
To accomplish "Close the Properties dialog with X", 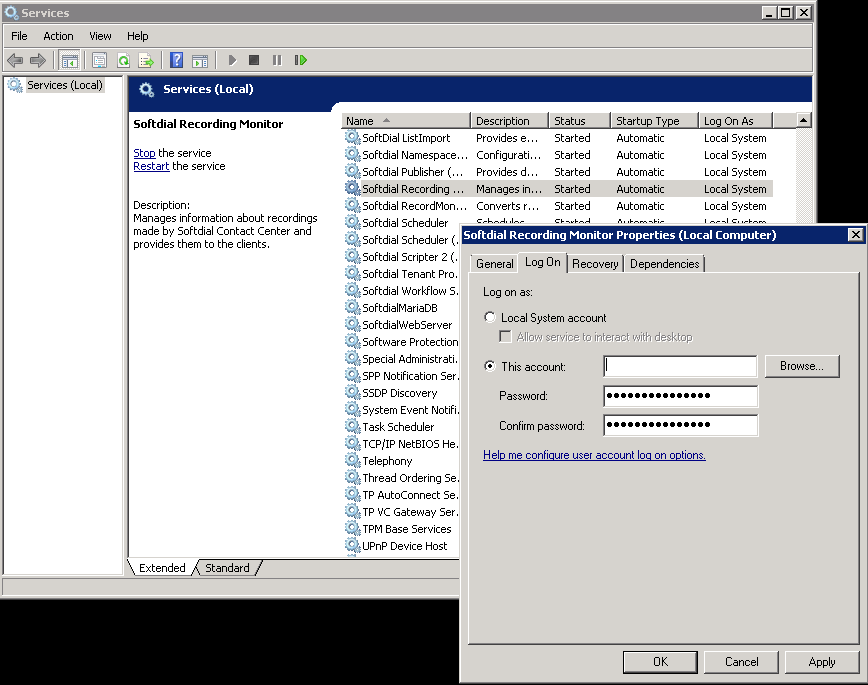I will (x=855, y=235).
